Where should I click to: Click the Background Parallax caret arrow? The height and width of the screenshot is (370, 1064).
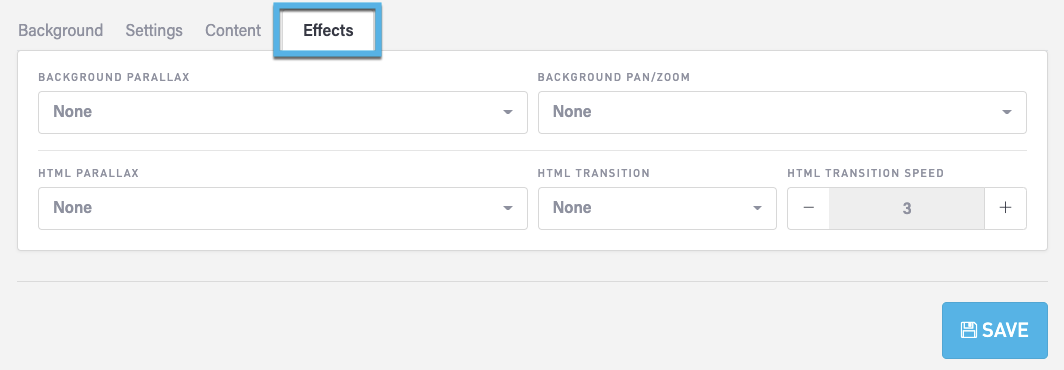(508, 112)
